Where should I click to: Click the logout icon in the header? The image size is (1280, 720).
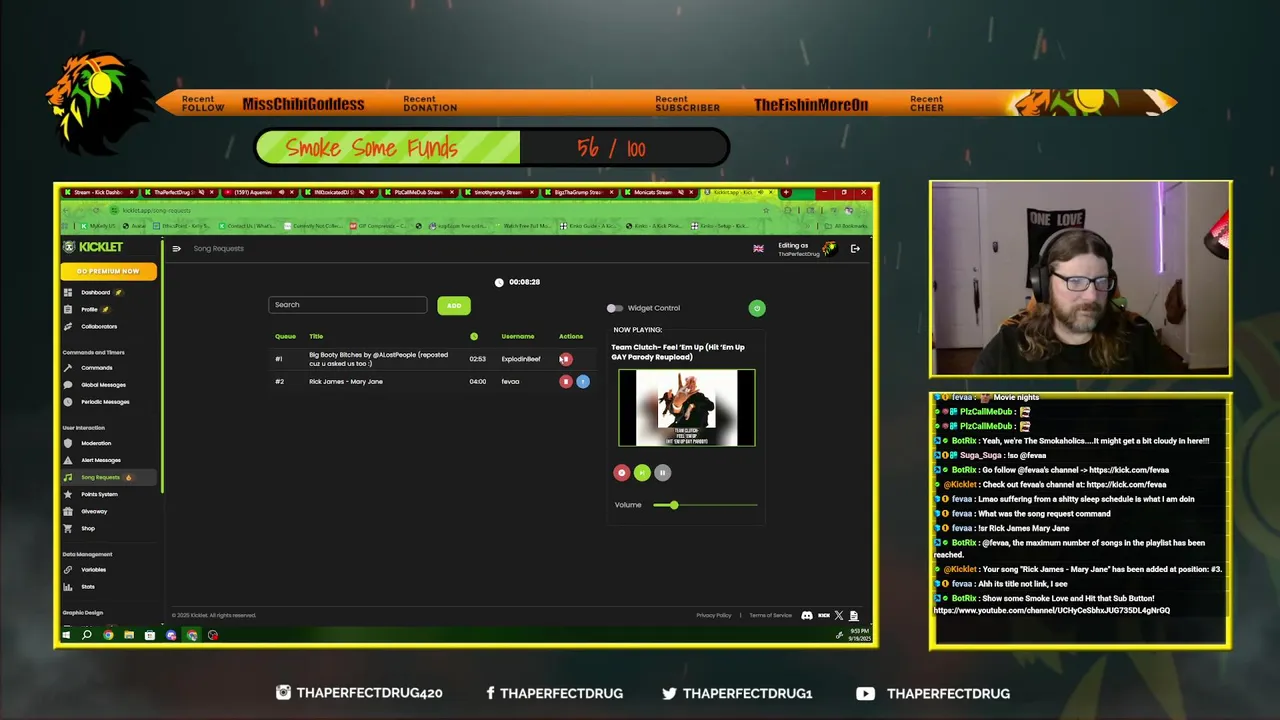point(855,249)
